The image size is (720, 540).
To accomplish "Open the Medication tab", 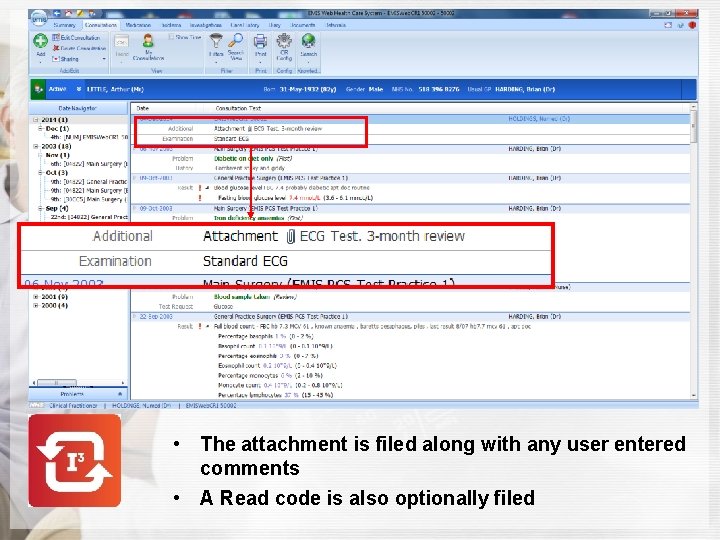I will click(x=138, y=25).
